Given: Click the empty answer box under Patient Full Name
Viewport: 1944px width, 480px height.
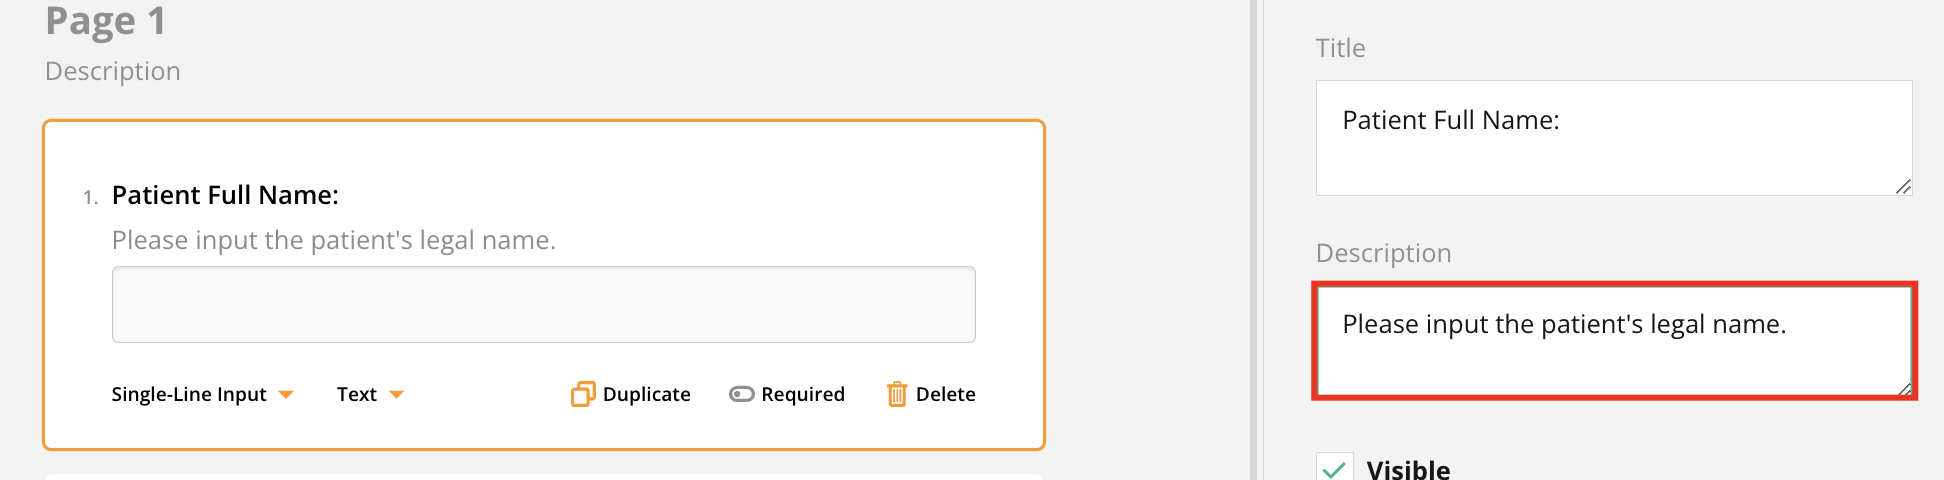Looking at the screenshot, I should pyautogui.click(x=543, y=304).
